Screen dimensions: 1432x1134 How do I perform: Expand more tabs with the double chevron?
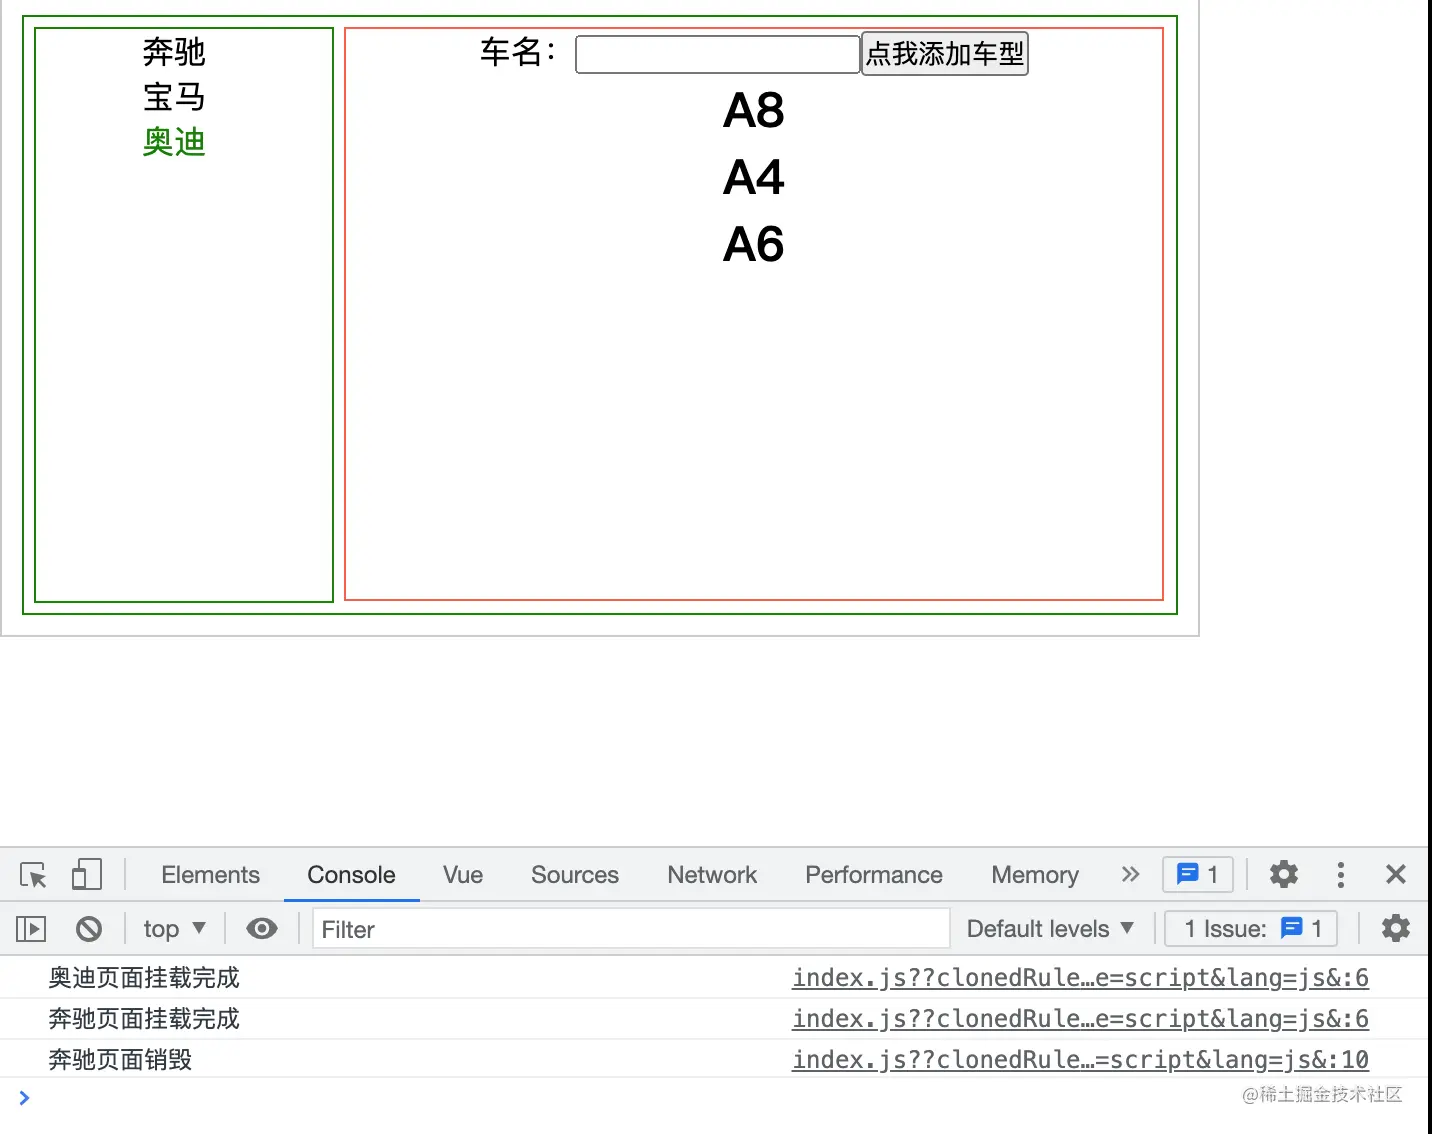(1130, 875)
